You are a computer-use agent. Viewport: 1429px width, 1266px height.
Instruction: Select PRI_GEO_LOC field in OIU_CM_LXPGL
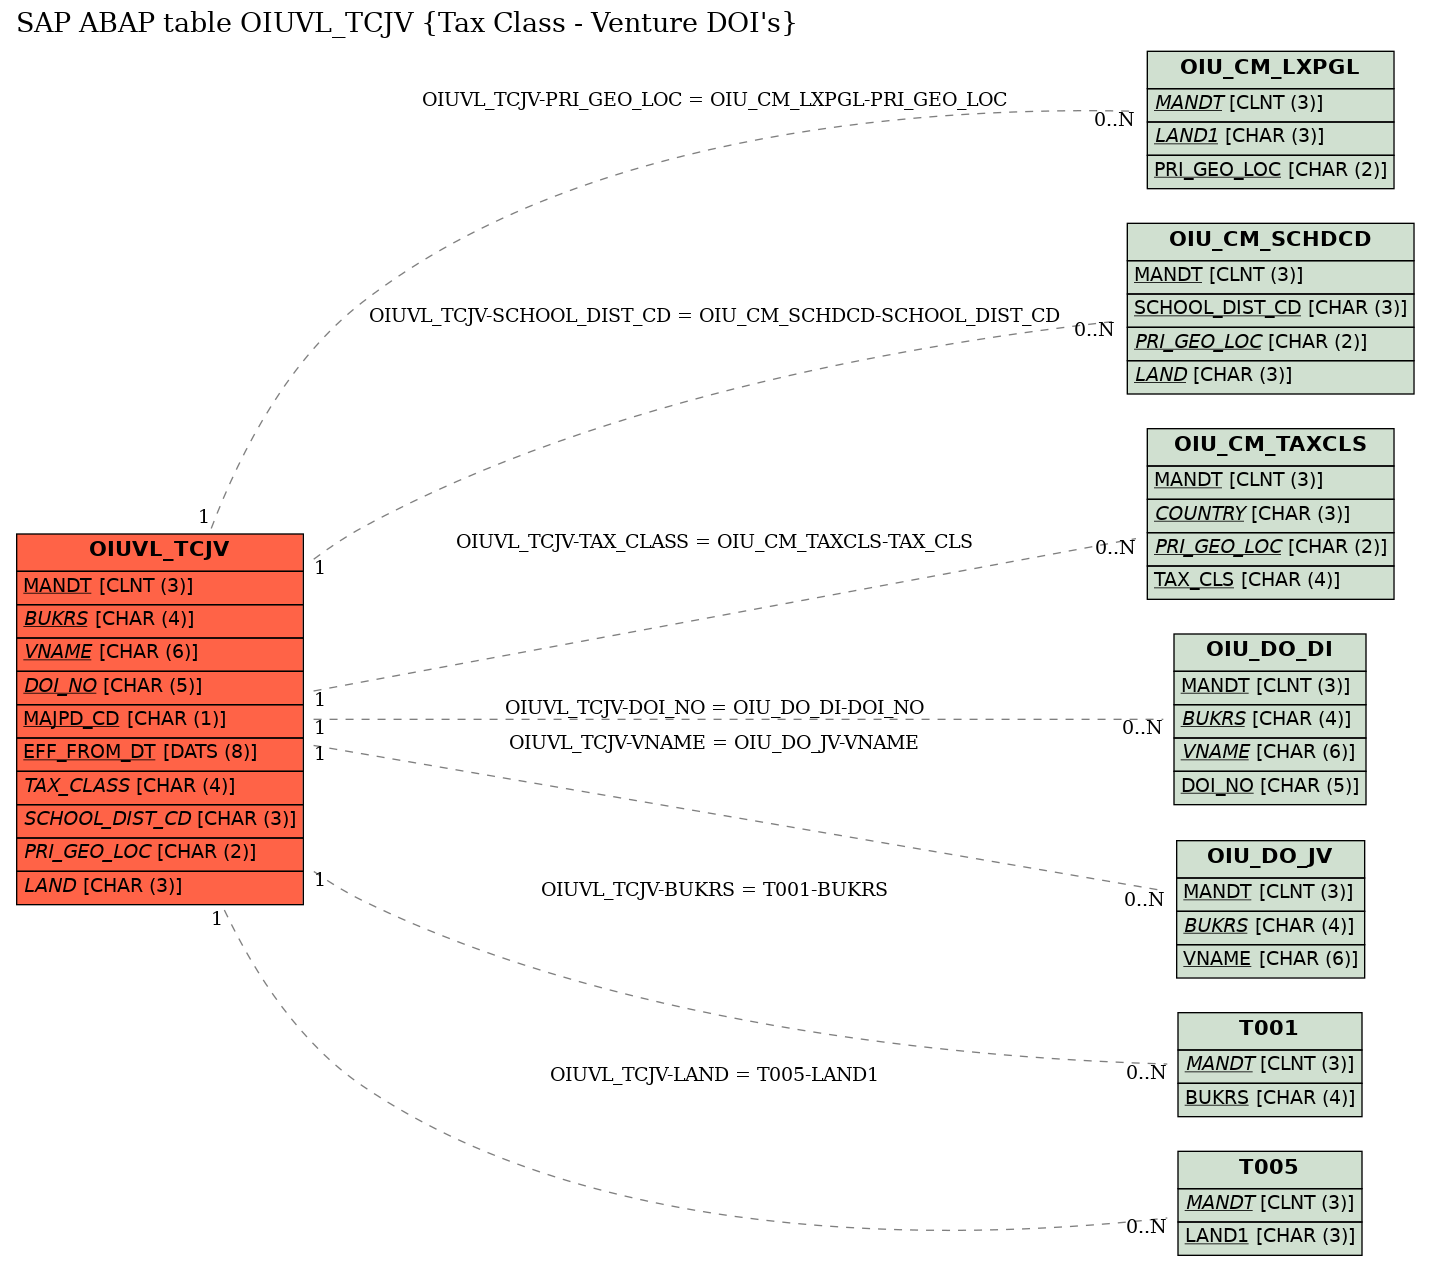(x=1270, y=171)
